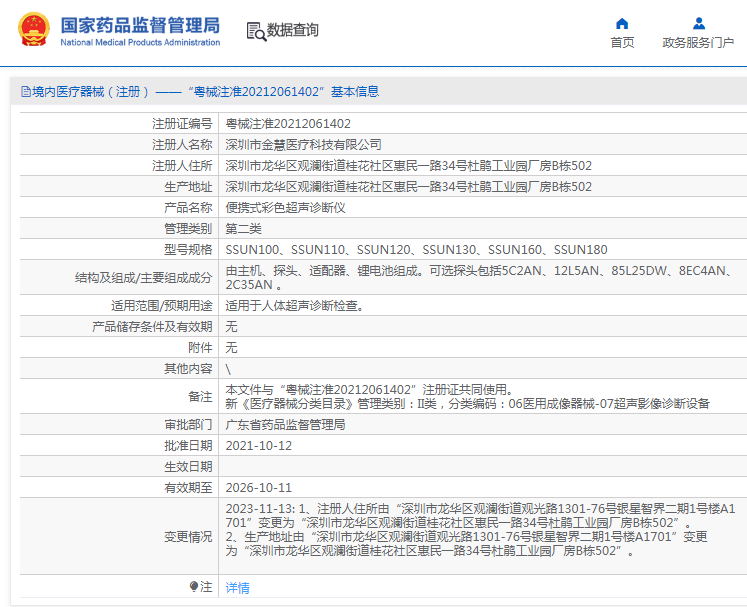Open the 政务服务门户 user icon
747x607 pixels.
coord(698,23)
